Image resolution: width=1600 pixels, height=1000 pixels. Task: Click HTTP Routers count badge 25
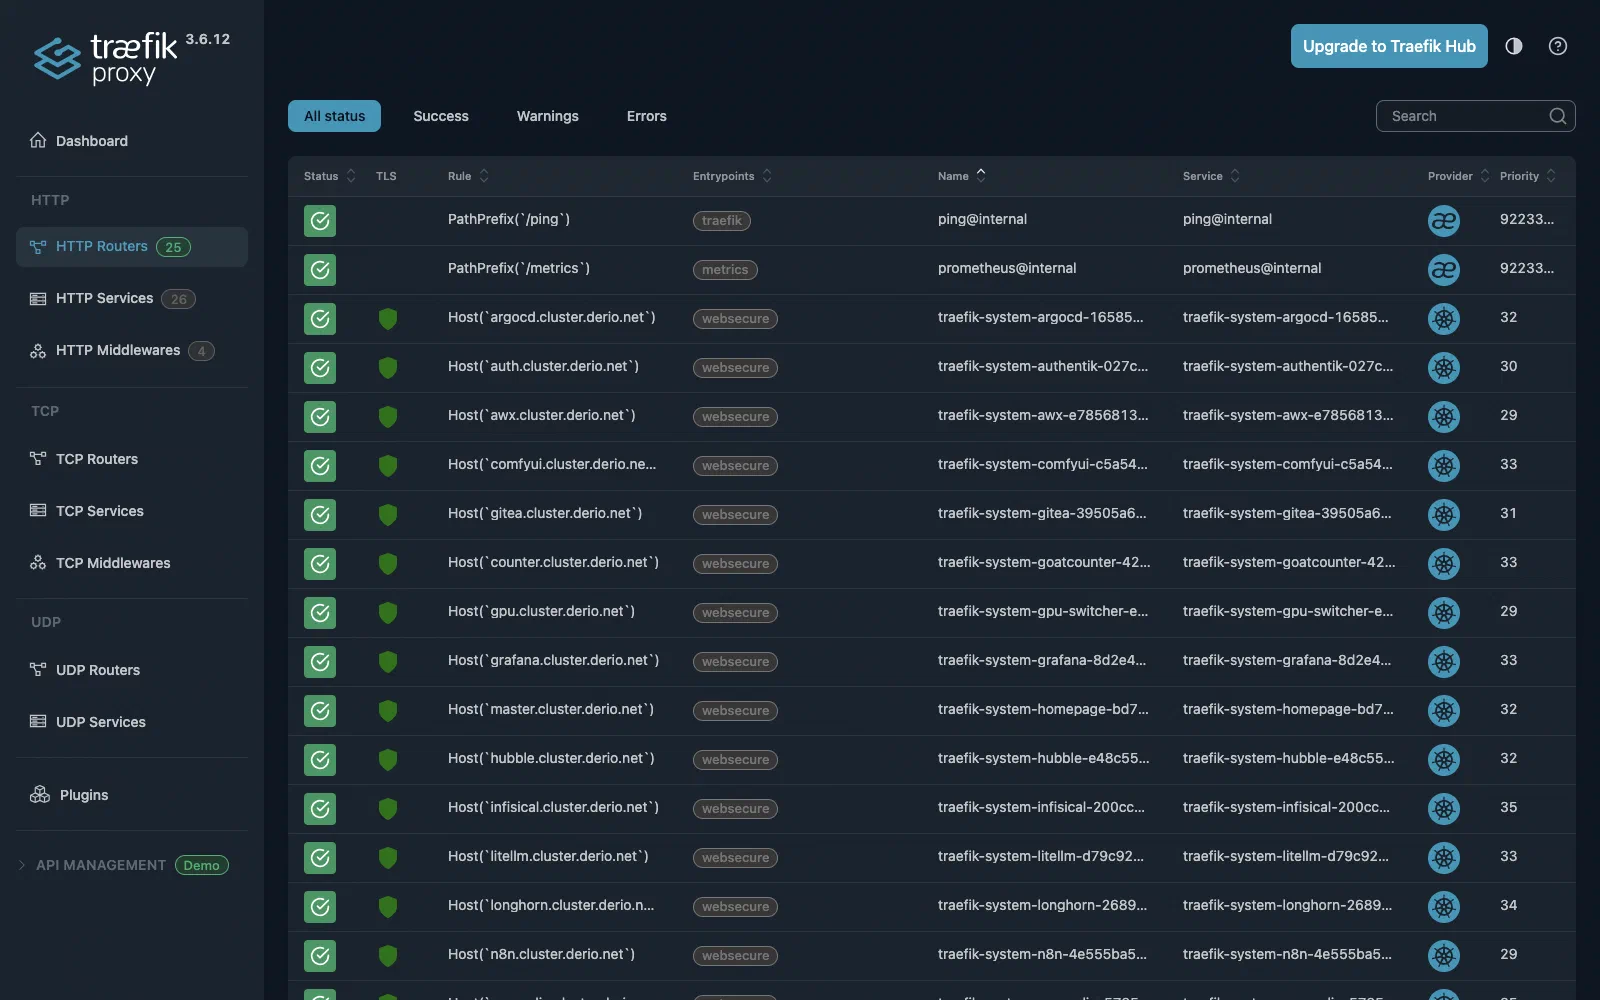(173, 247)
